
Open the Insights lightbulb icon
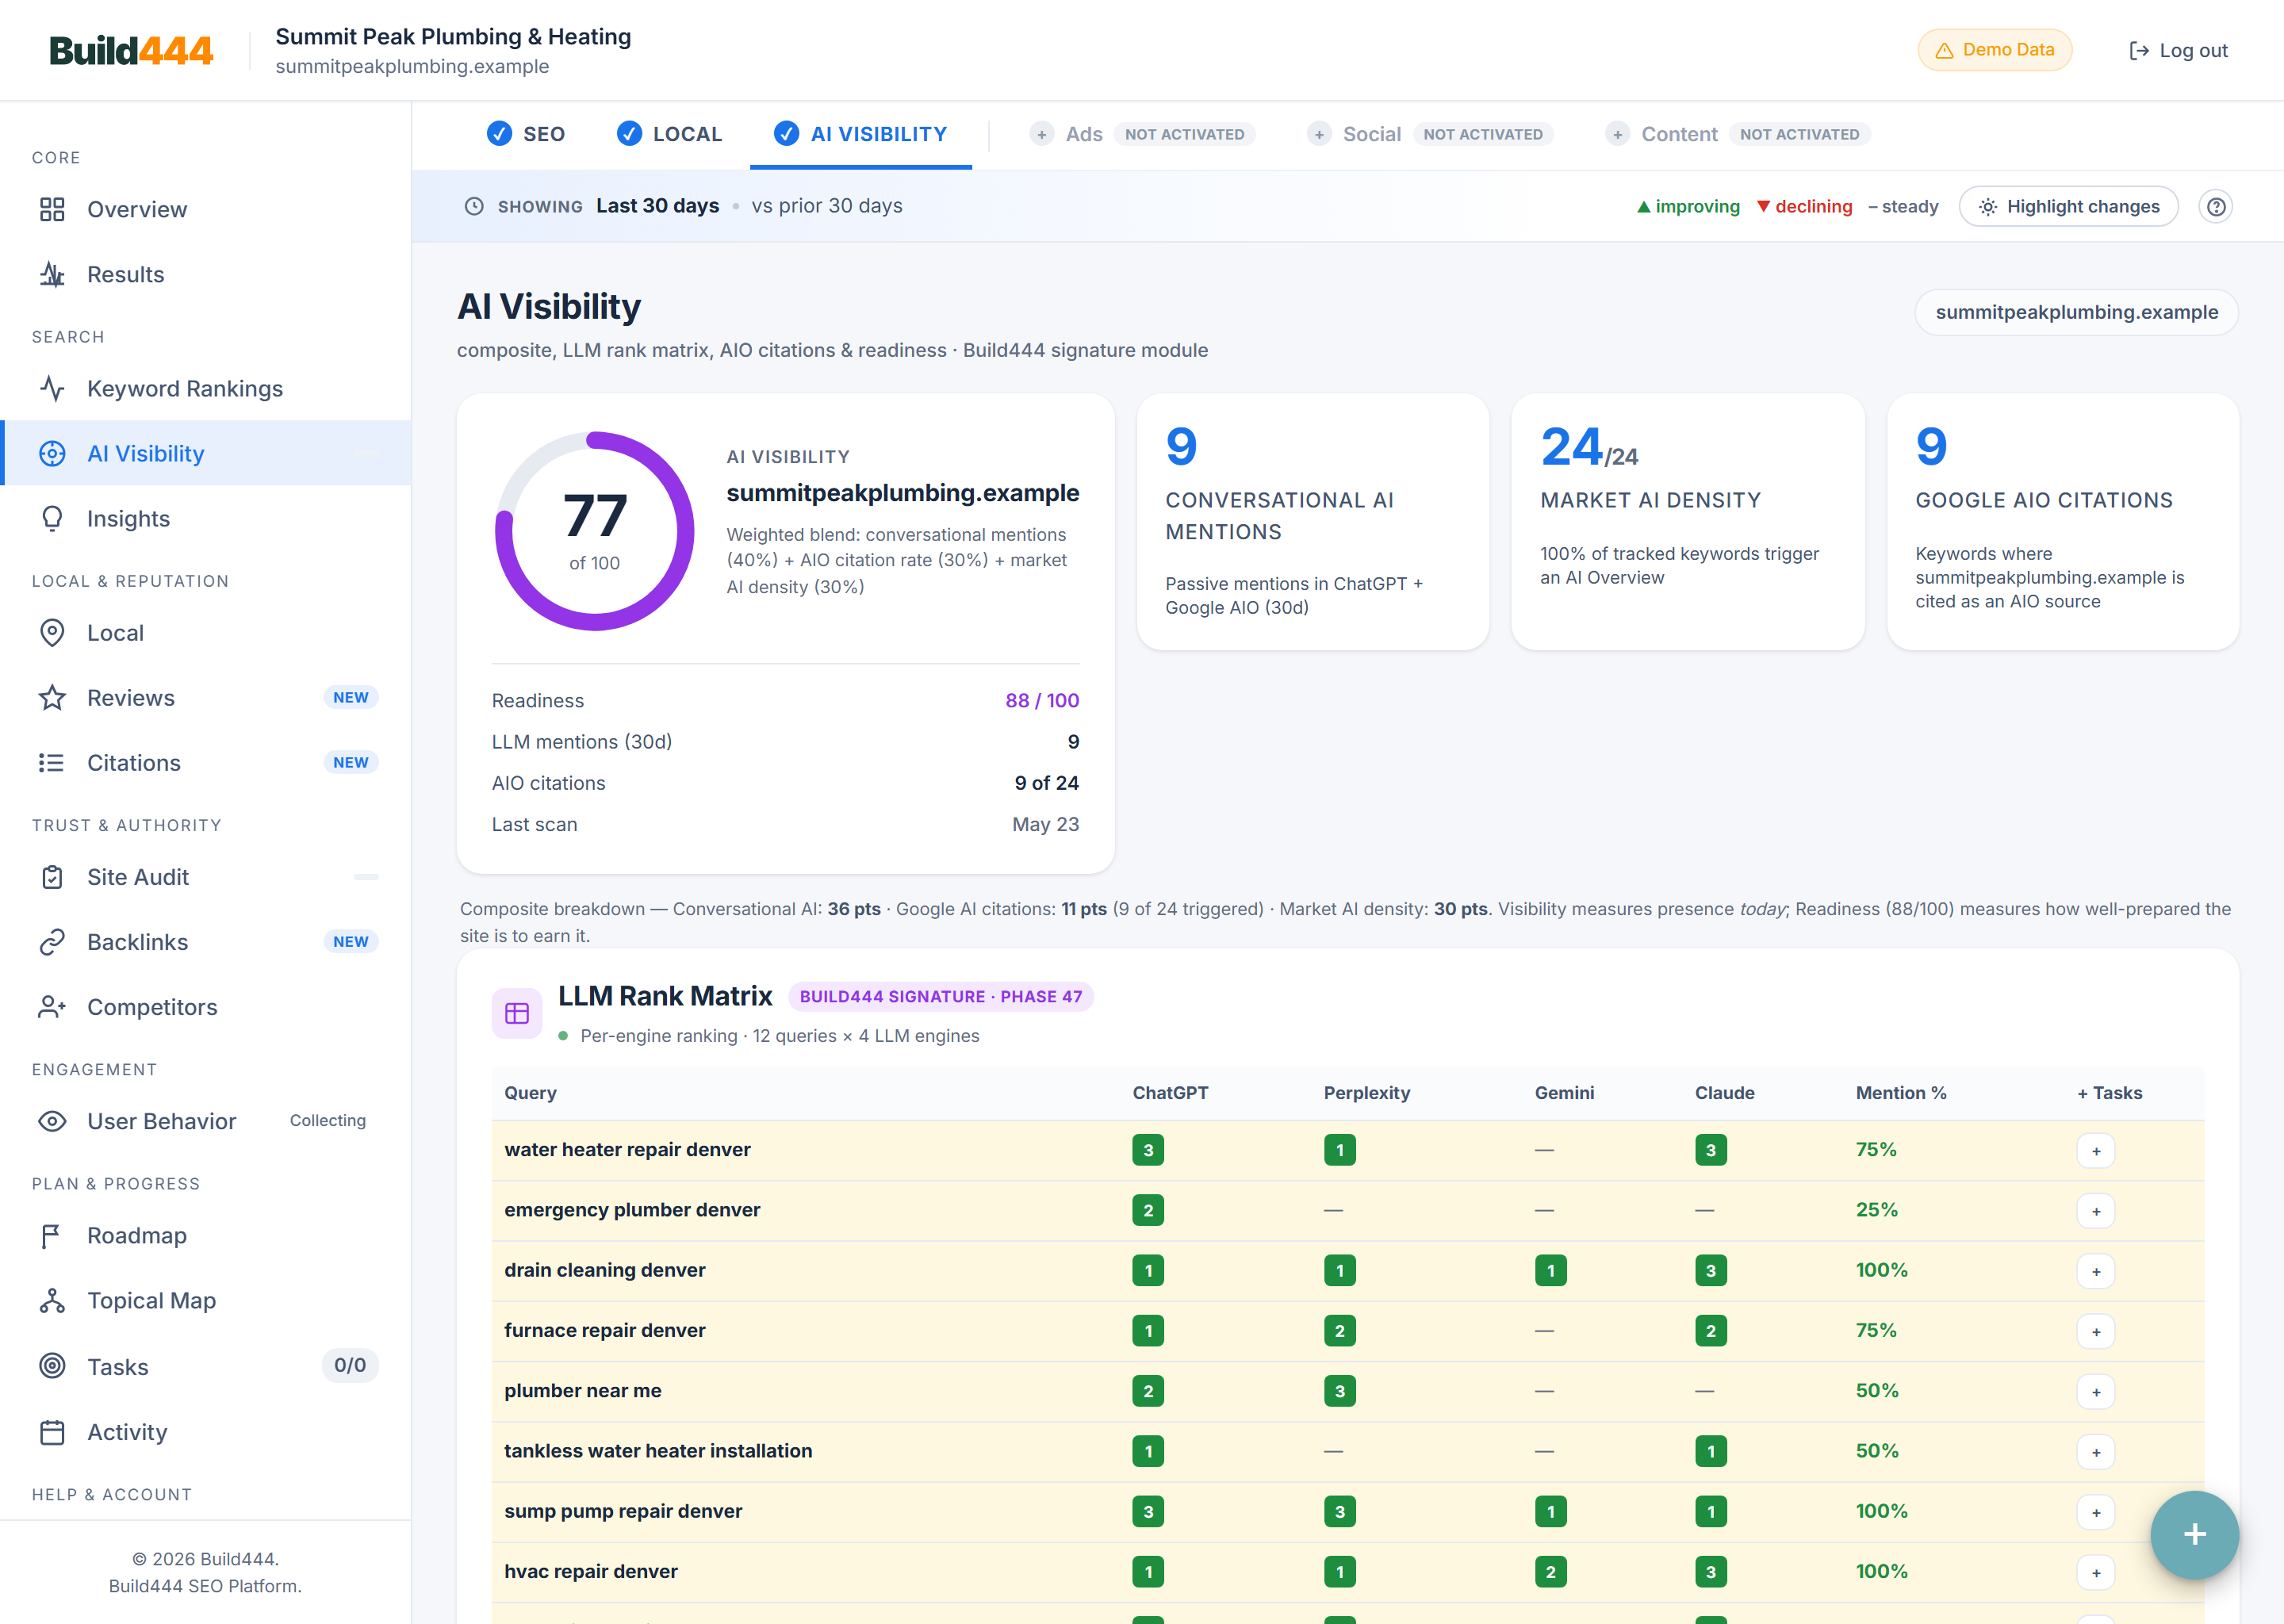[x=52, y=518]
